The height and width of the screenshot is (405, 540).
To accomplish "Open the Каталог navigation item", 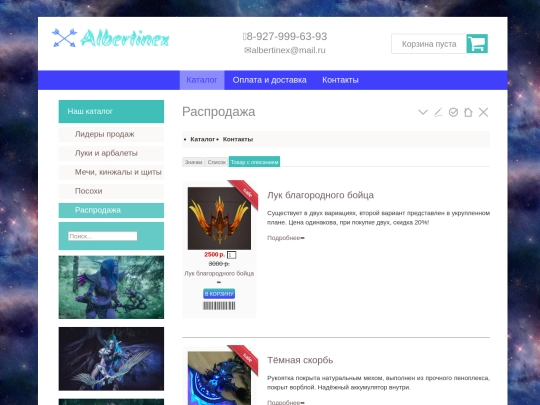I will tap(202, 80).
